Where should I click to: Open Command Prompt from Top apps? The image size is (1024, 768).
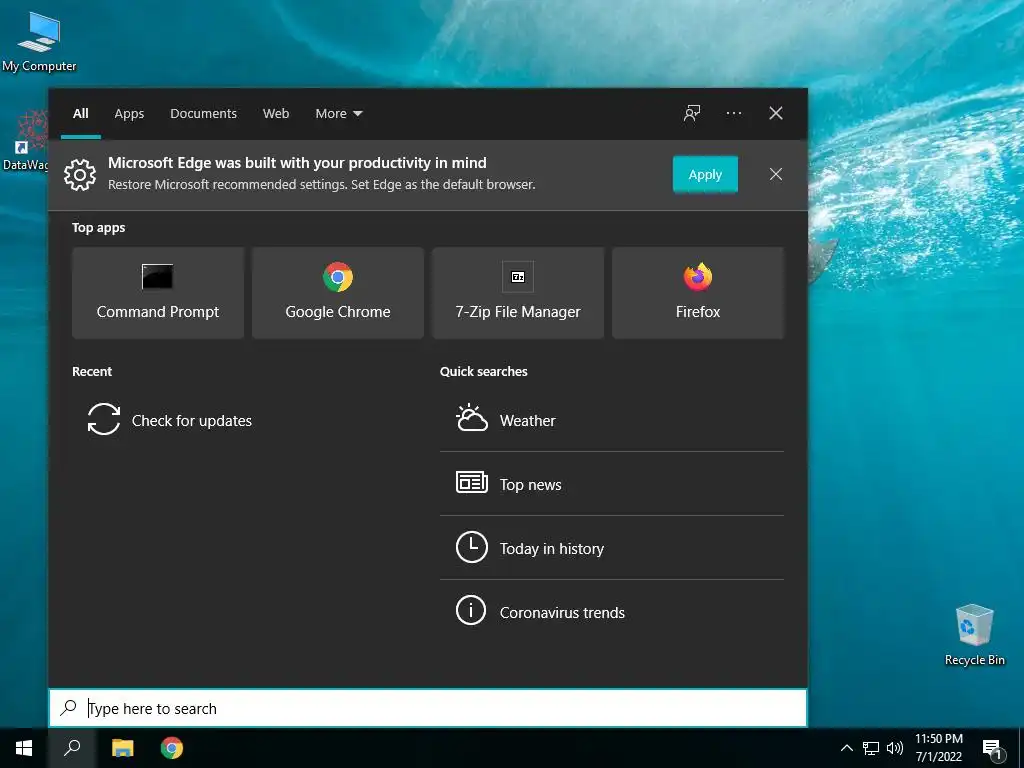pyautogui.click(x=158, y=293)
